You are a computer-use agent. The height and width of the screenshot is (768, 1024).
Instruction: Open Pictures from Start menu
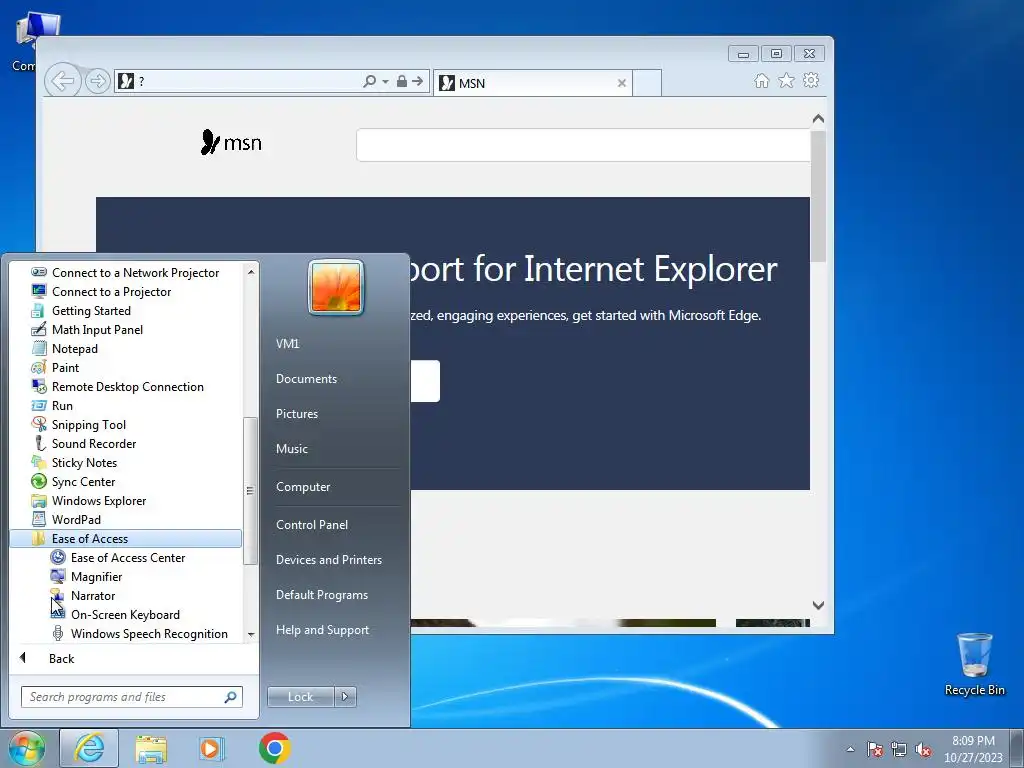point(297,414)
